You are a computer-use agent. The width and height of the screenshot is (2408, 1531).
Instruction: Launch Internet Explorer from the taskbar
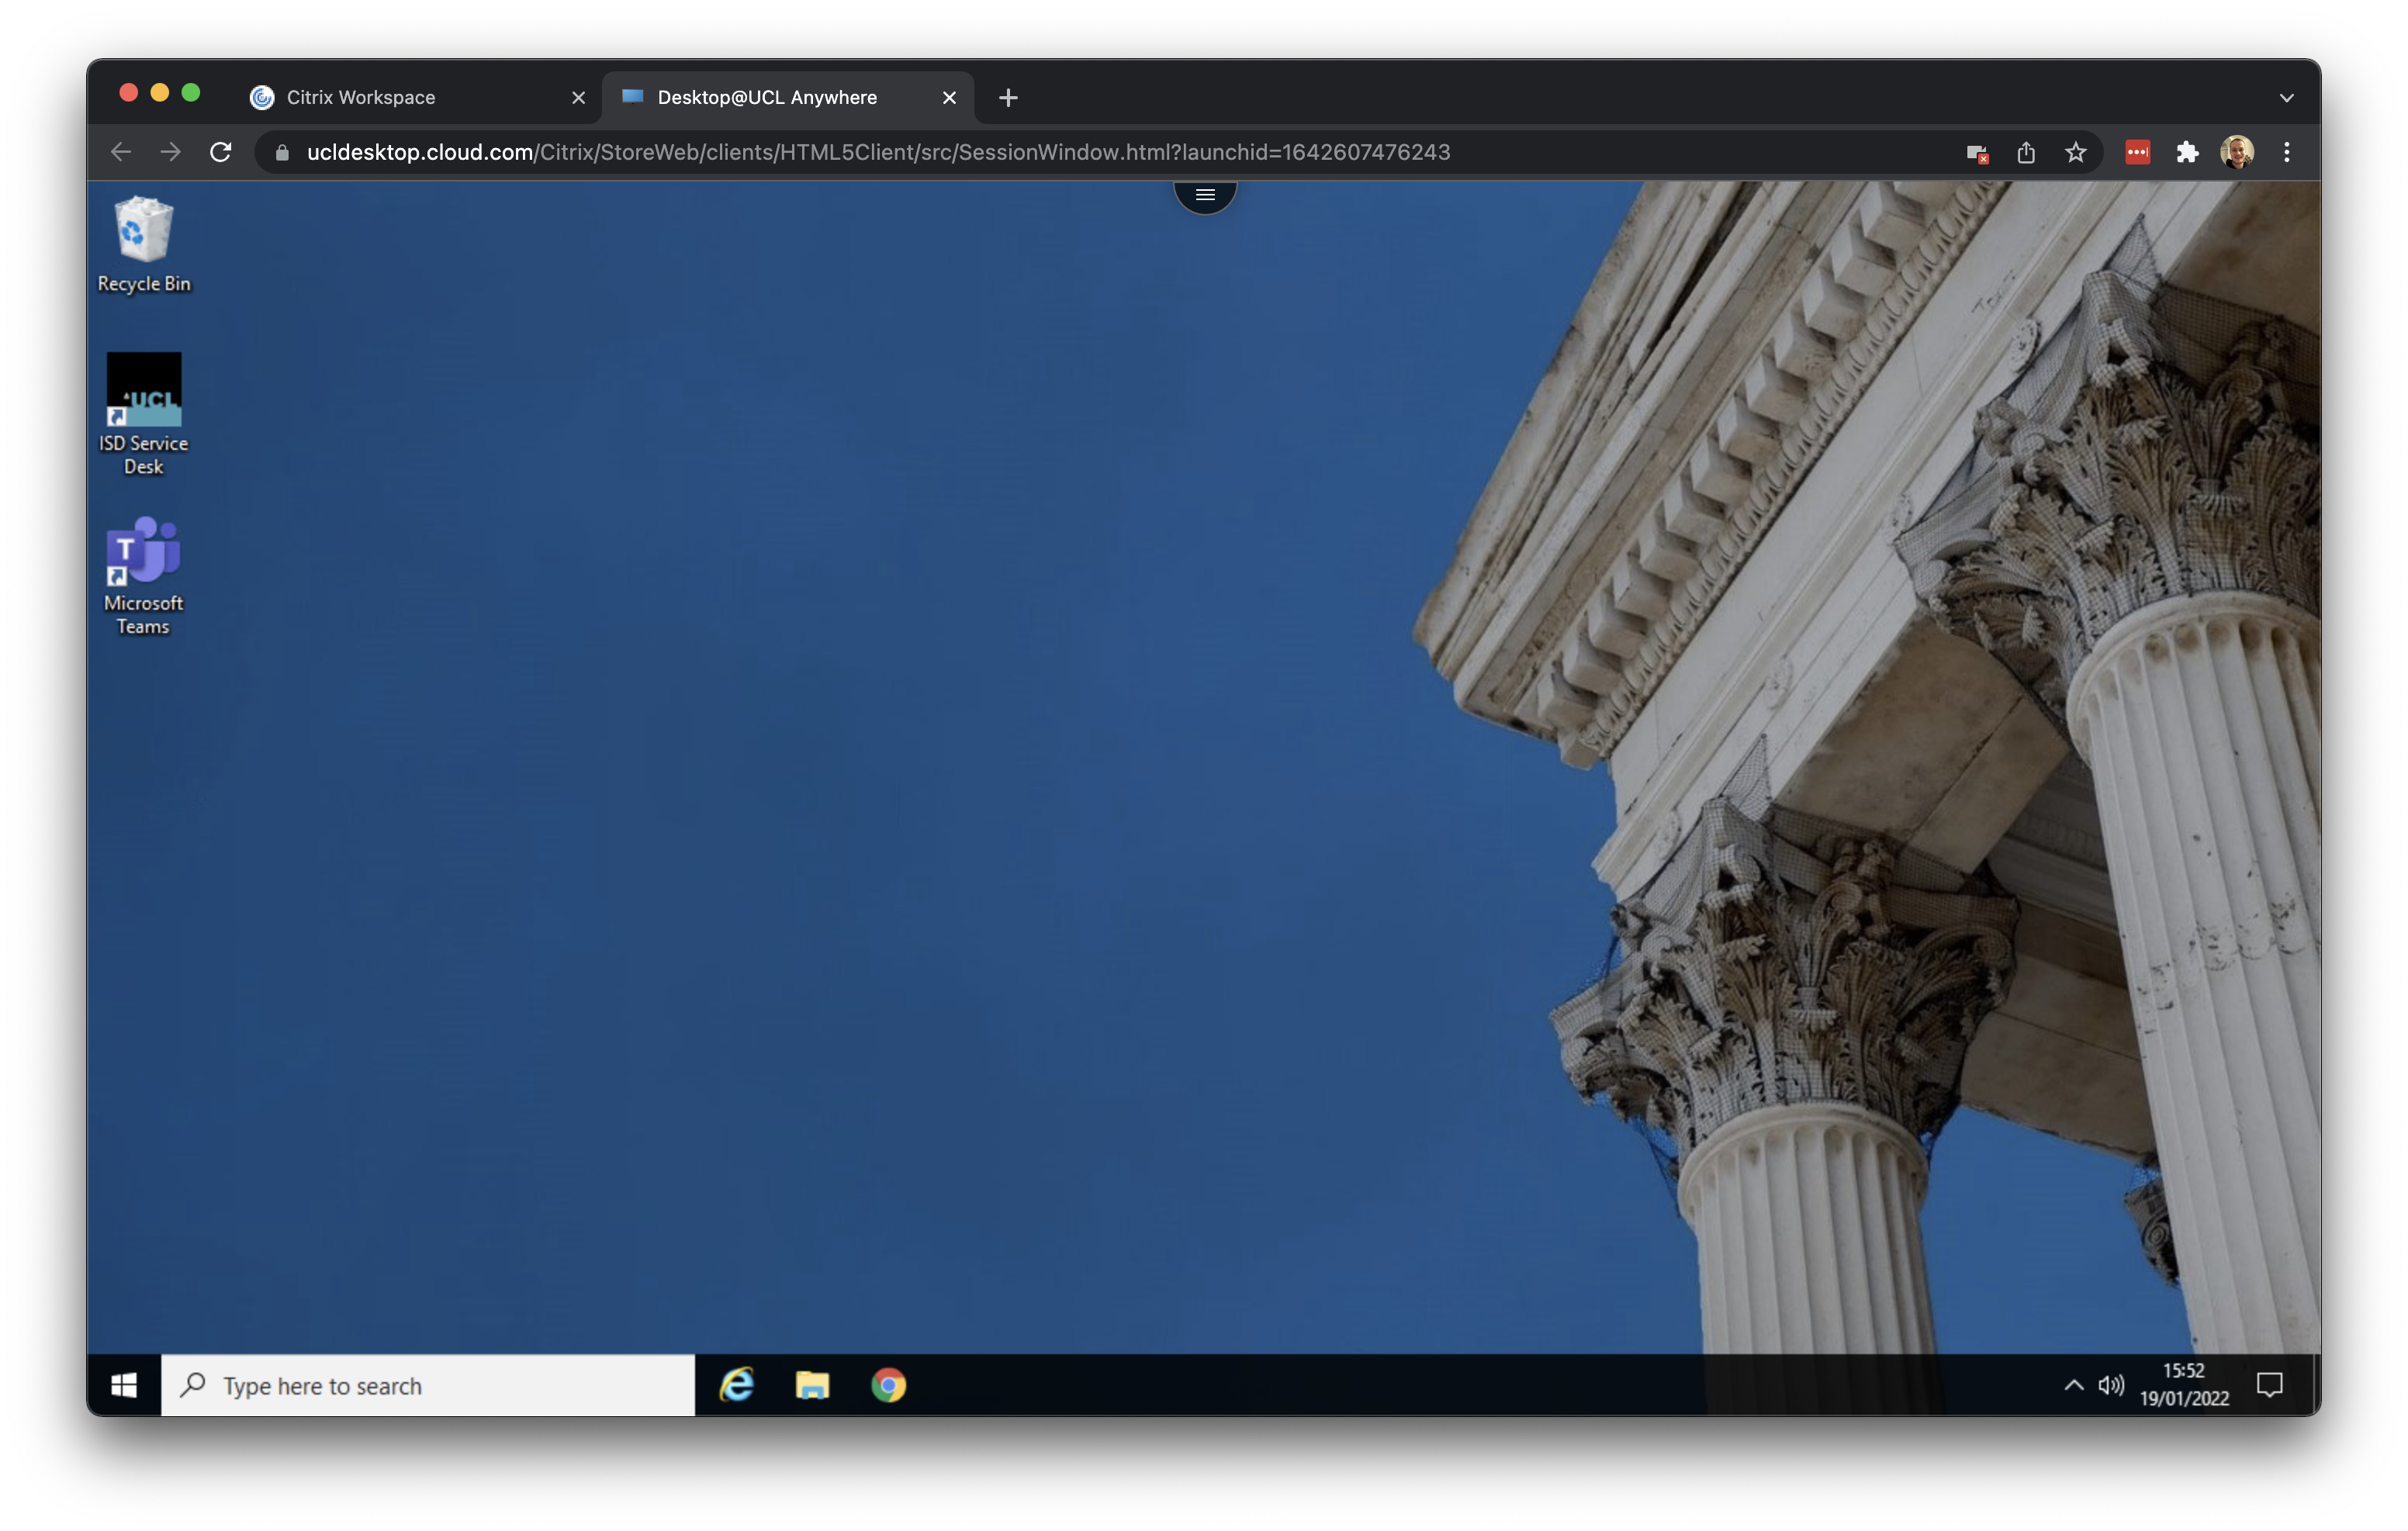[737, 1385]
